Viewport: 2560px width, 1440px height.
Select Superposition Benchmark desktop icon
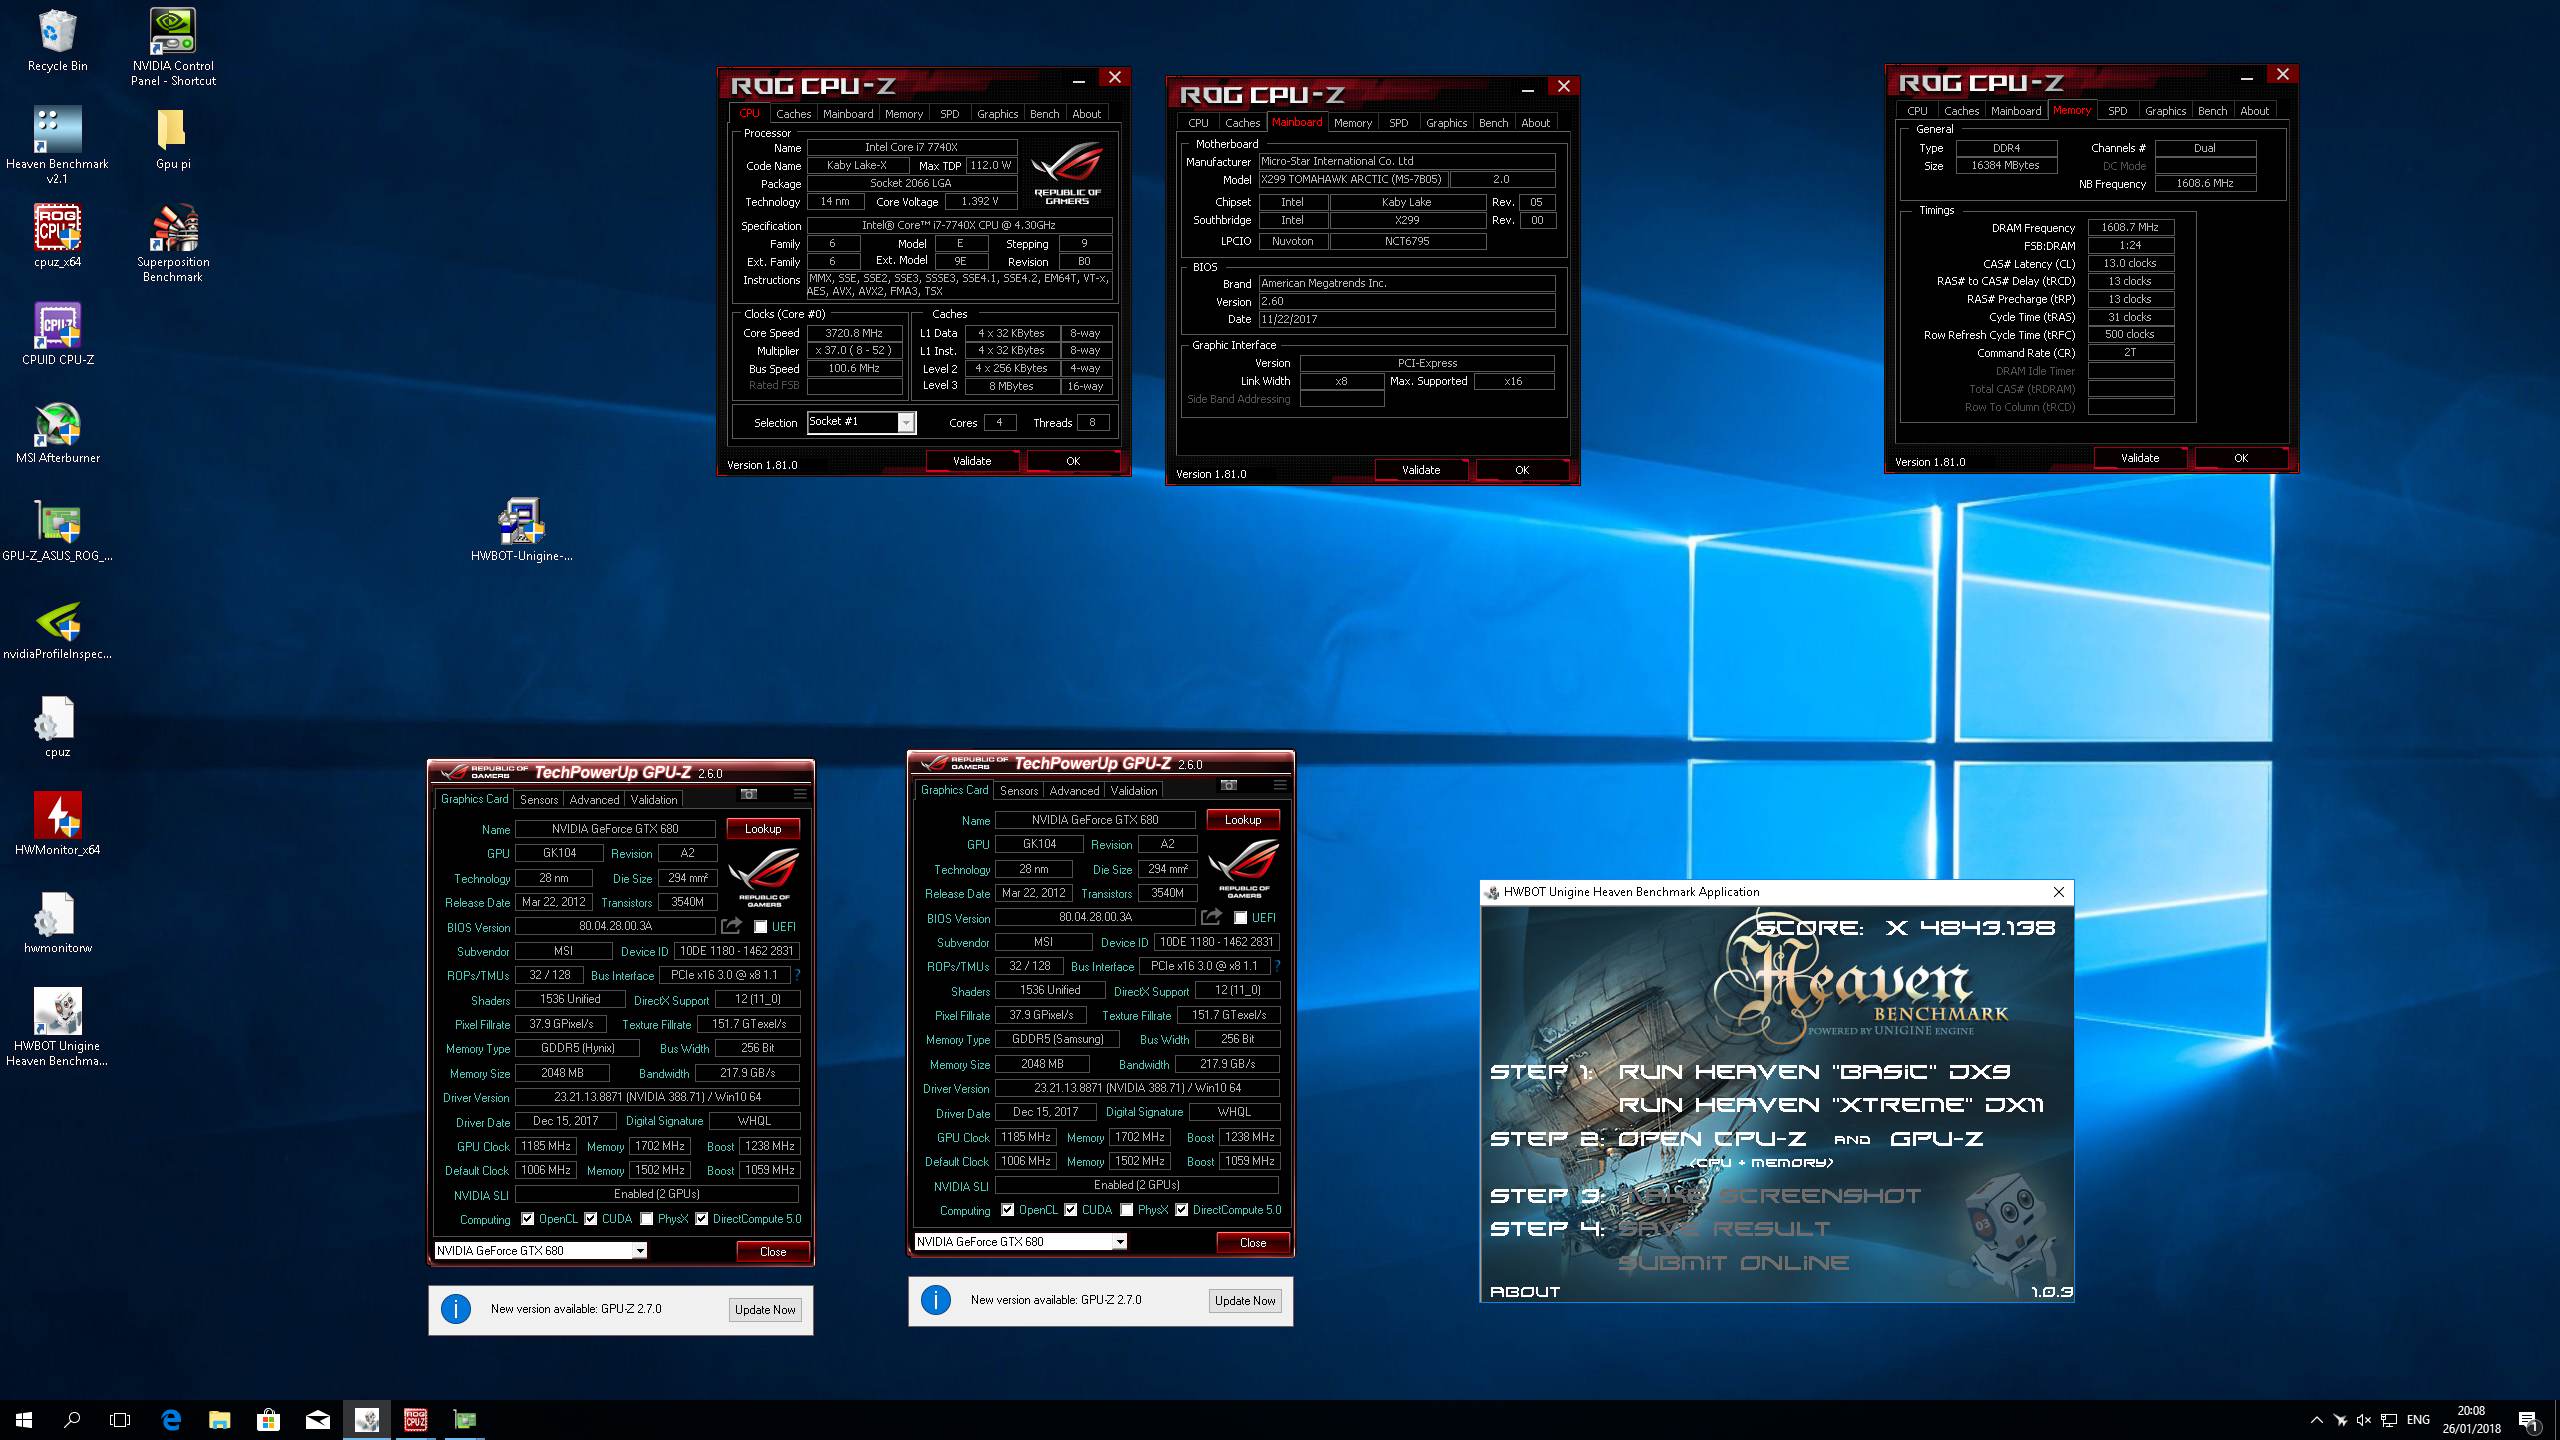click(x=173, y=243)
